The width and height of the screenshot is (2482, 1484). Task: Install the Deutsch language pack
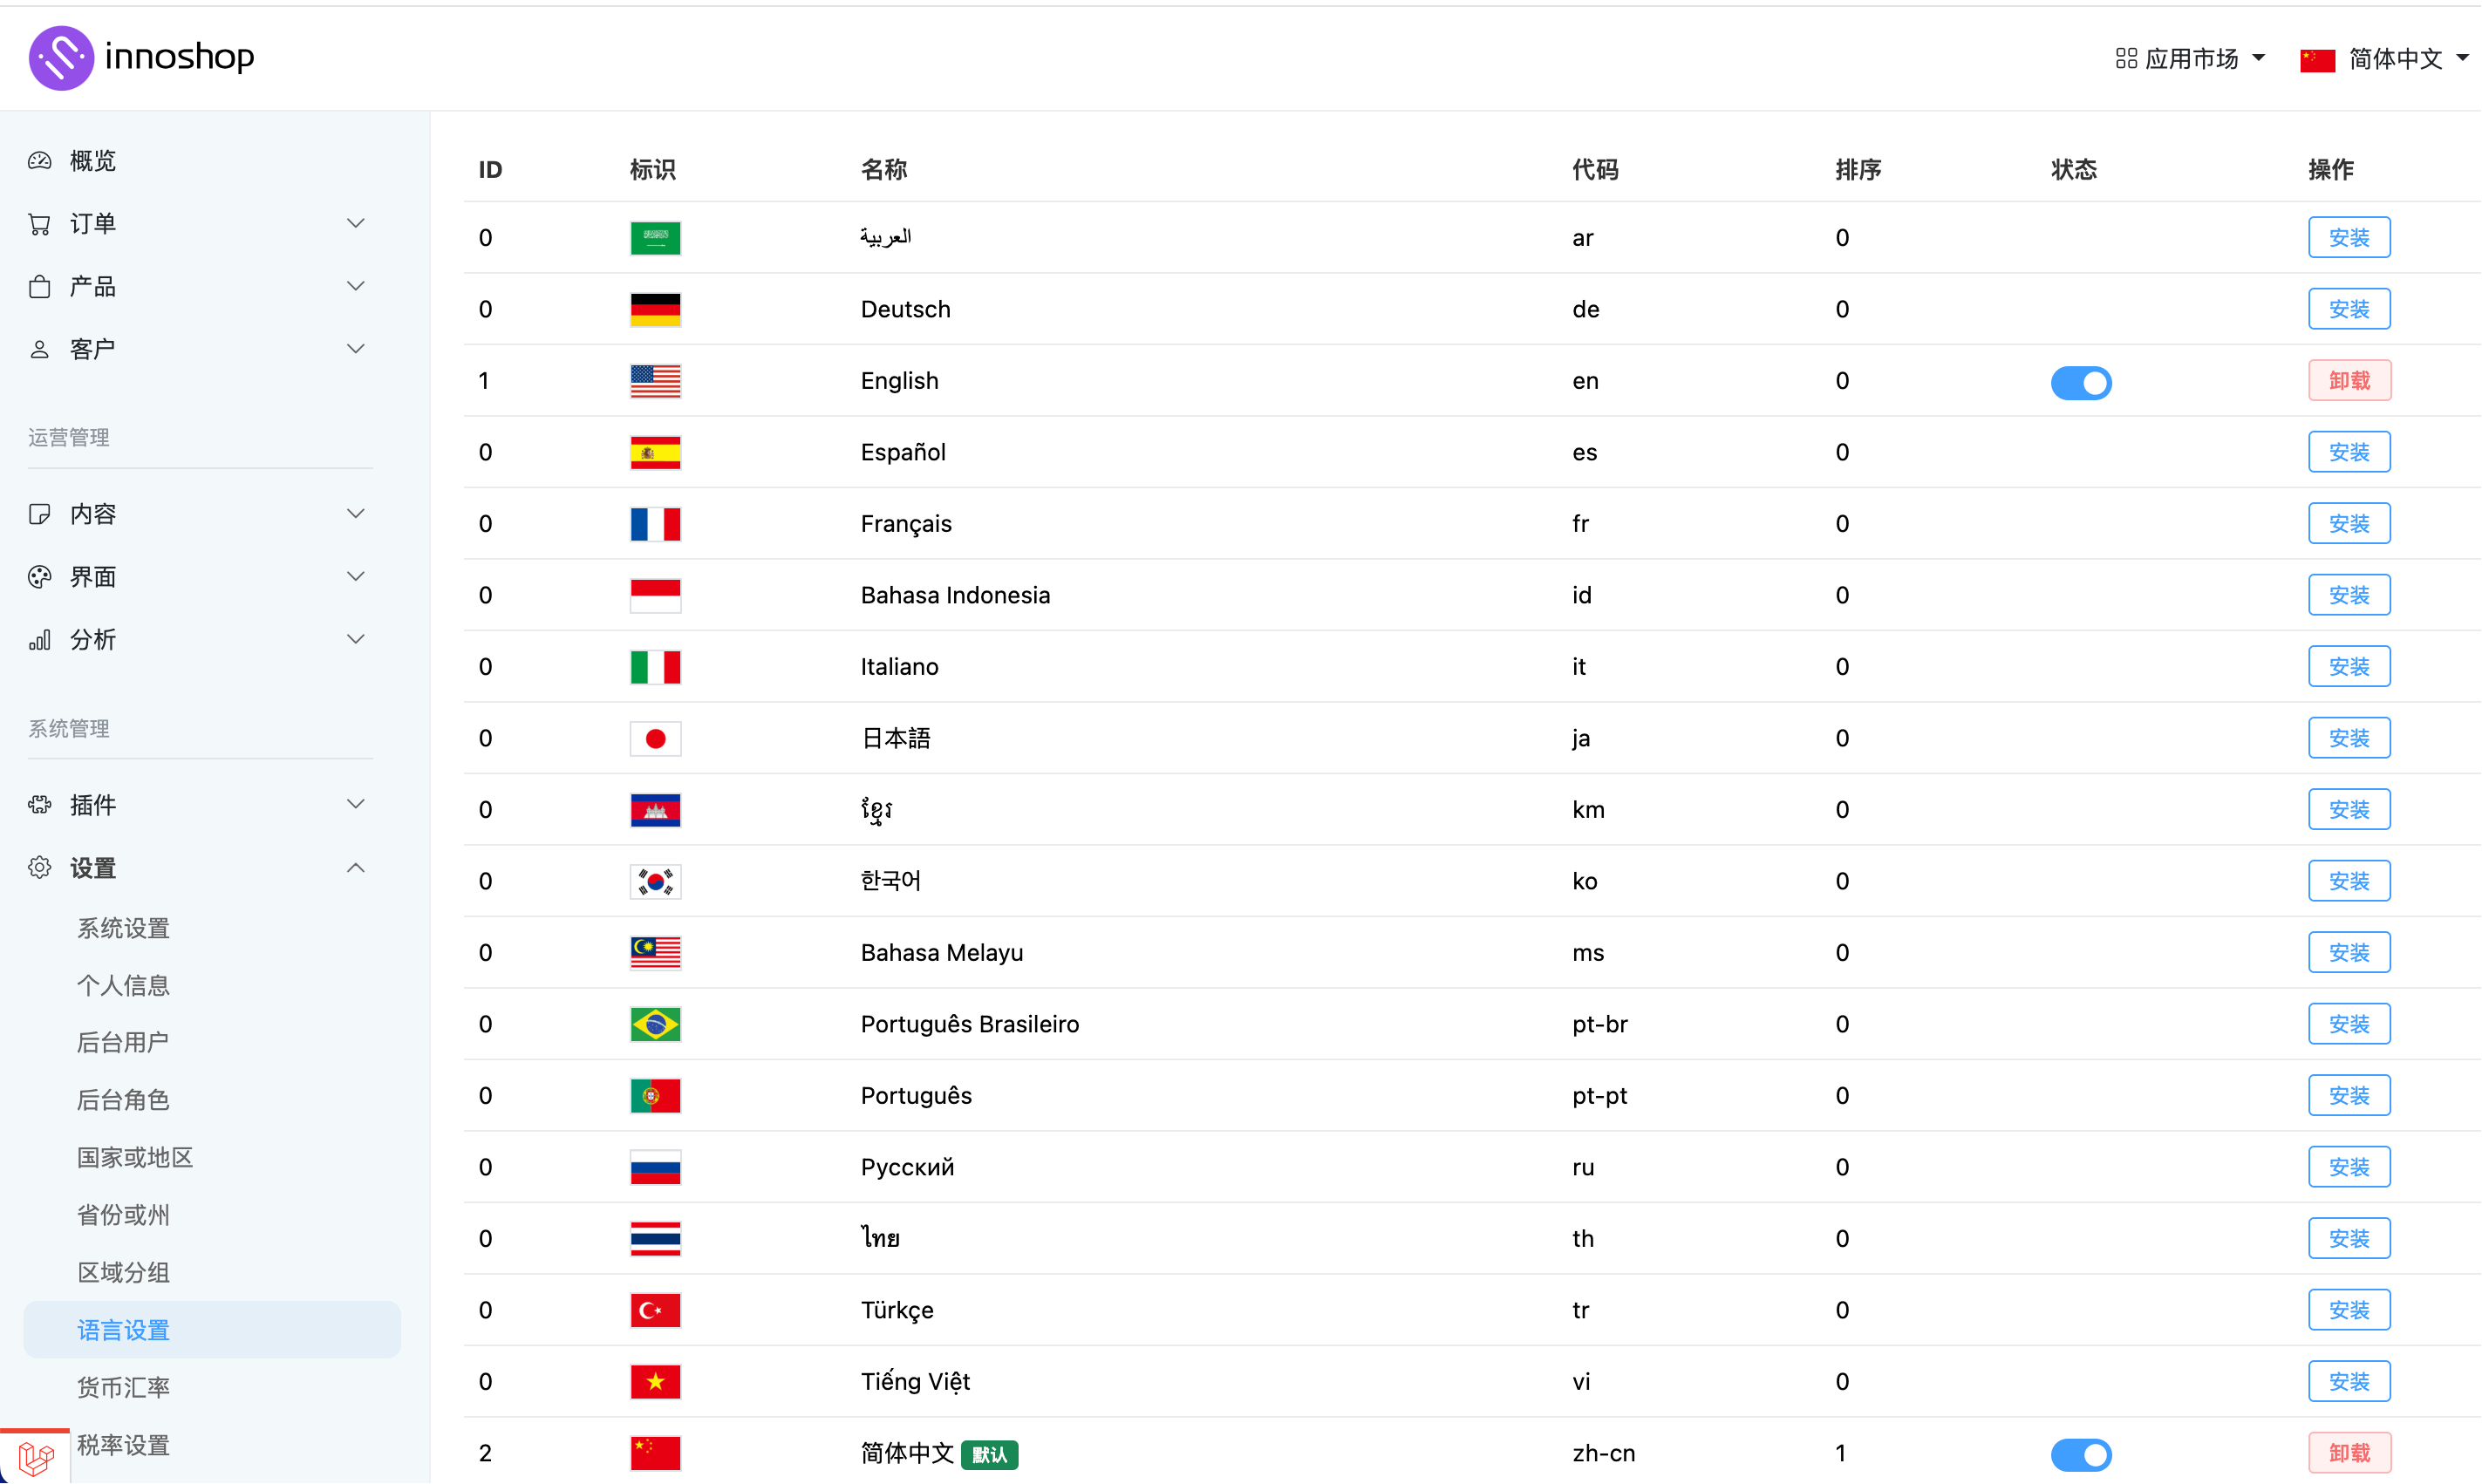click(2348, 309)
